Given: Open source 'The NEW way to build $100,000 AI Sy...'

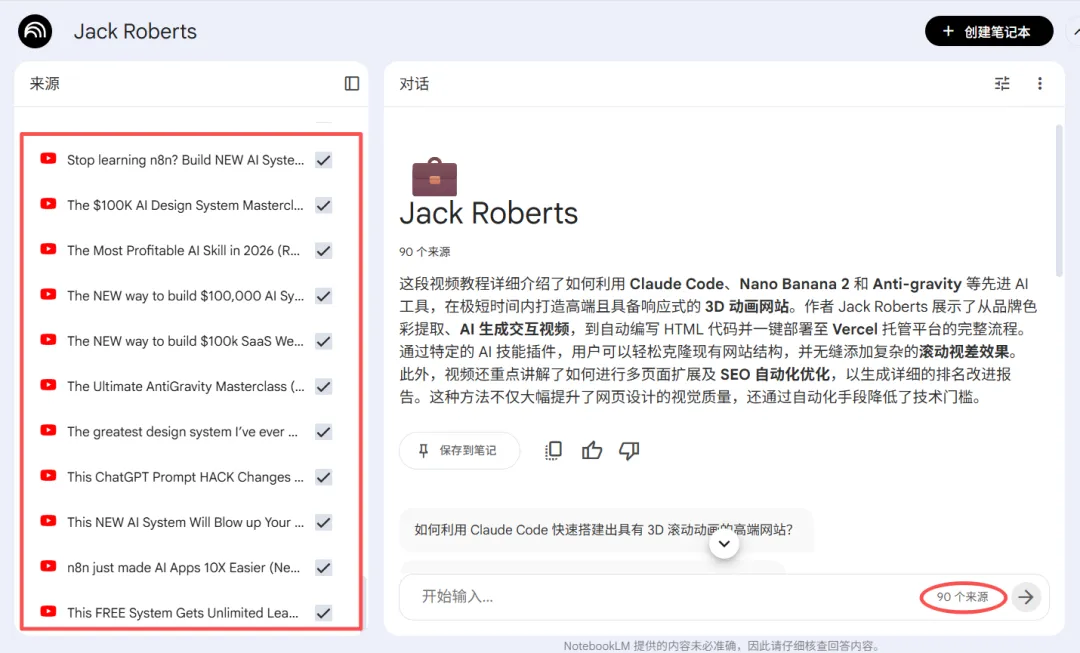Looking at the screenshot, I should click(x=185, y=296).
